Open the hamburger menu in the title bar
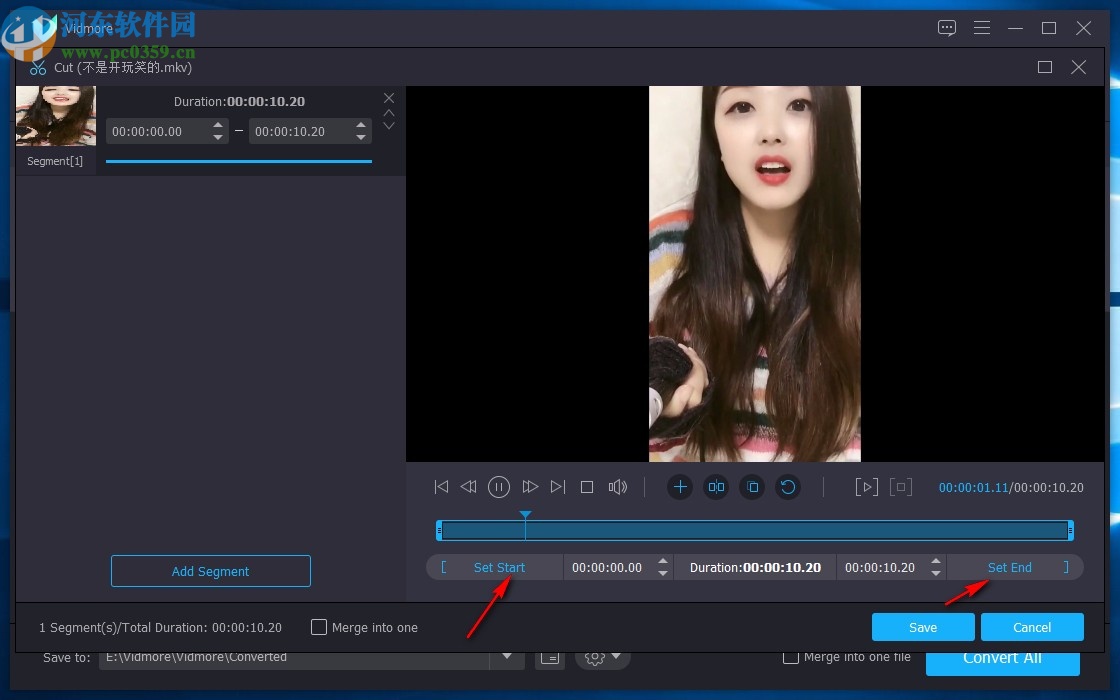Screen dimensions: 1120x700 pos(982,27)
